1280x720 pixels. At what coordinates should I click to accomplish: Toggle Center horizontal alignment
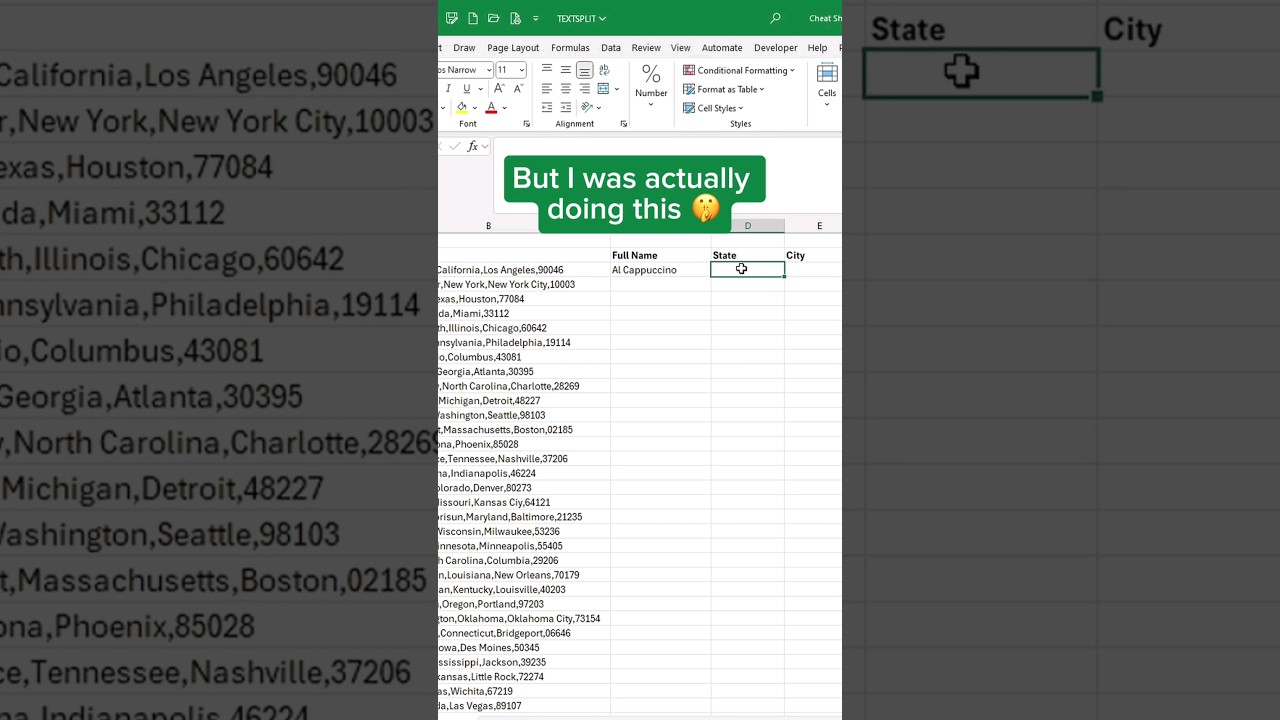(x=565, y=89)
